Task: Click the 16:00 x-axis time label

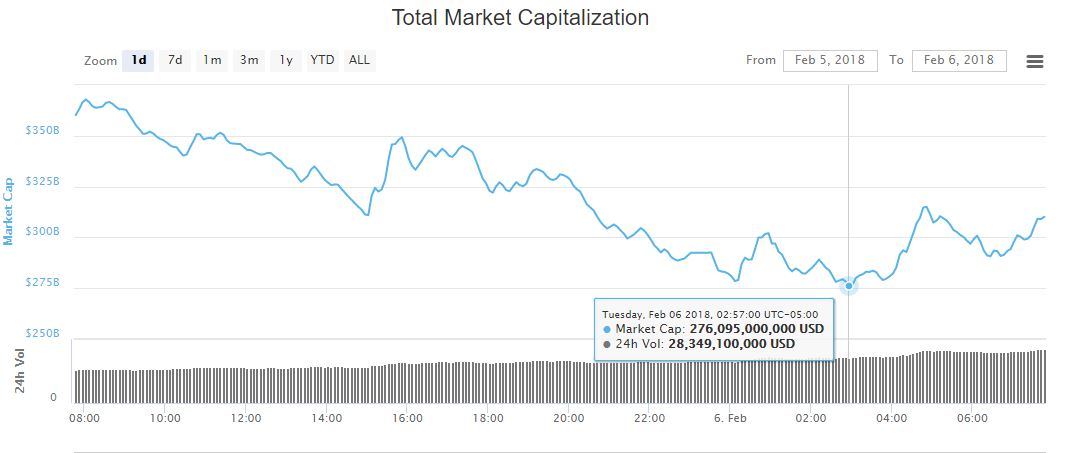Action: click(406, 418)
